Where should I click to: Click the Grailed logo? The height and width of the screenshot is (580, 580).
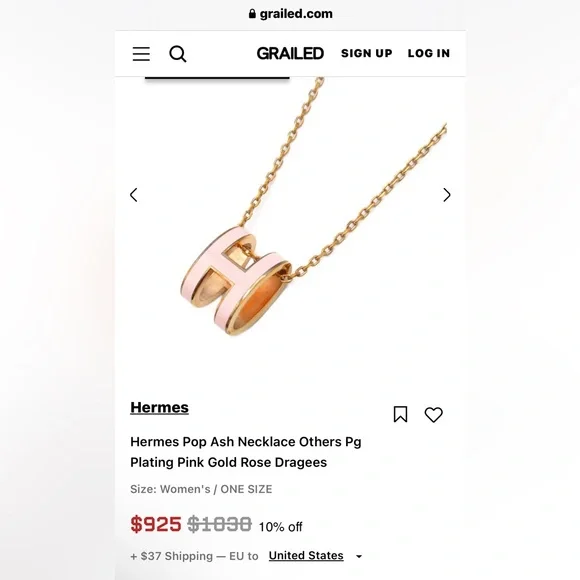[290, 53]
